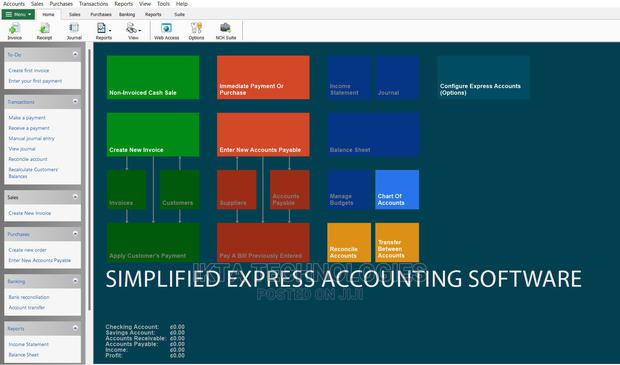Open the blue Journal tile

[x=397, y=78]
